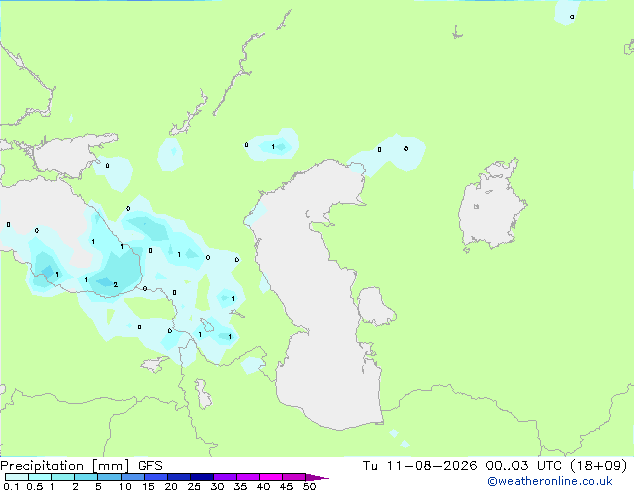Click the 0.5–1 mm legend color band
Image resolution: width=634 pixels, height=490 pixels.
40,477
